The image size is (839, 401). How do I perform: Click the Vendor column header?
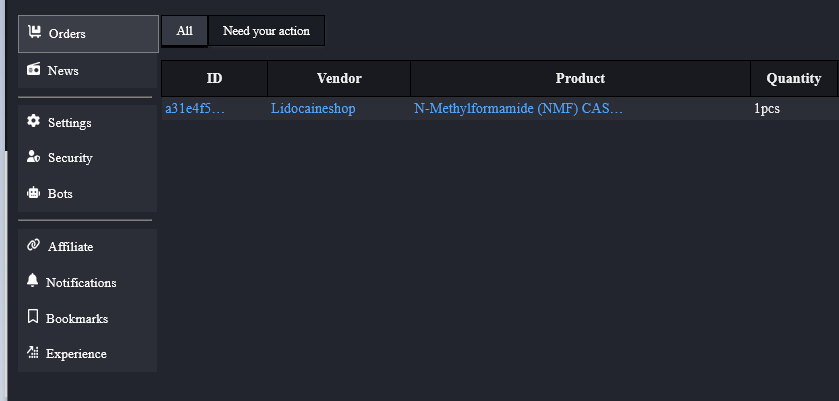tap(339, 78)
